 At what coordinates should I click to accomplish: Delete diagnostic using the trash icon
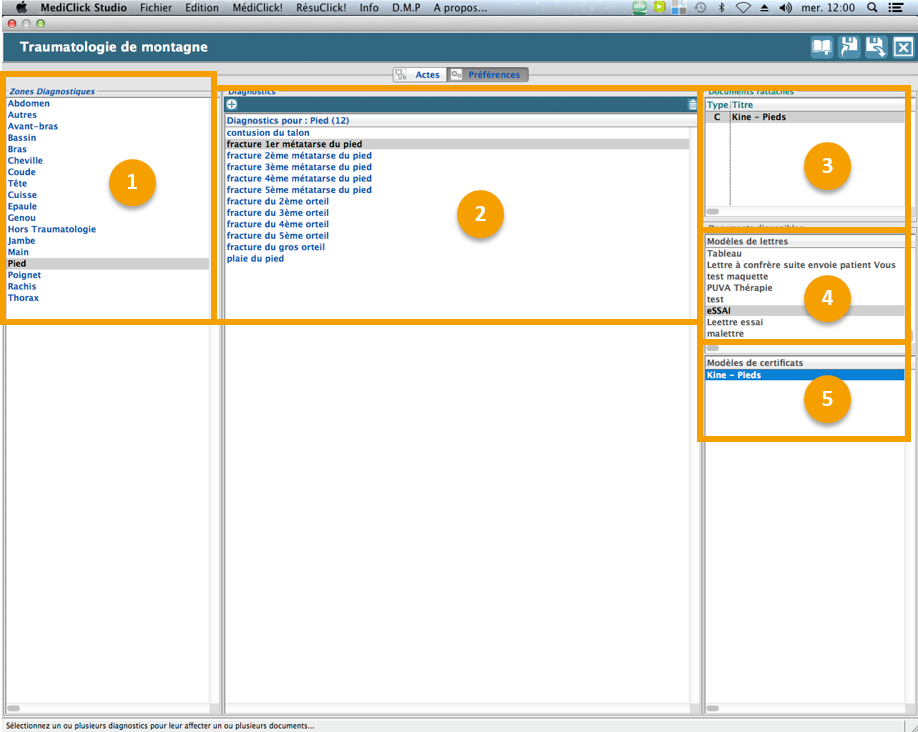click(692, 105)
